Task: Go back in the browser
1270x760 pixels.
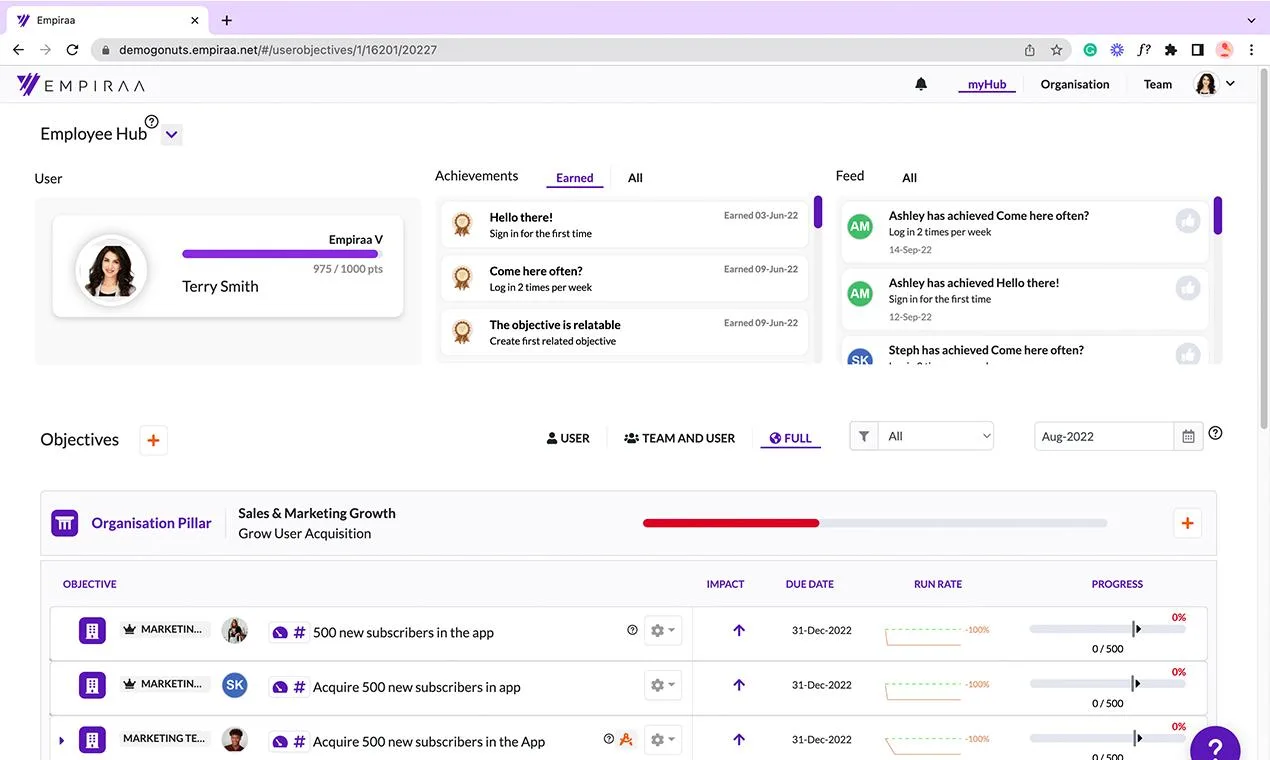Action: [x=18, y=49]
